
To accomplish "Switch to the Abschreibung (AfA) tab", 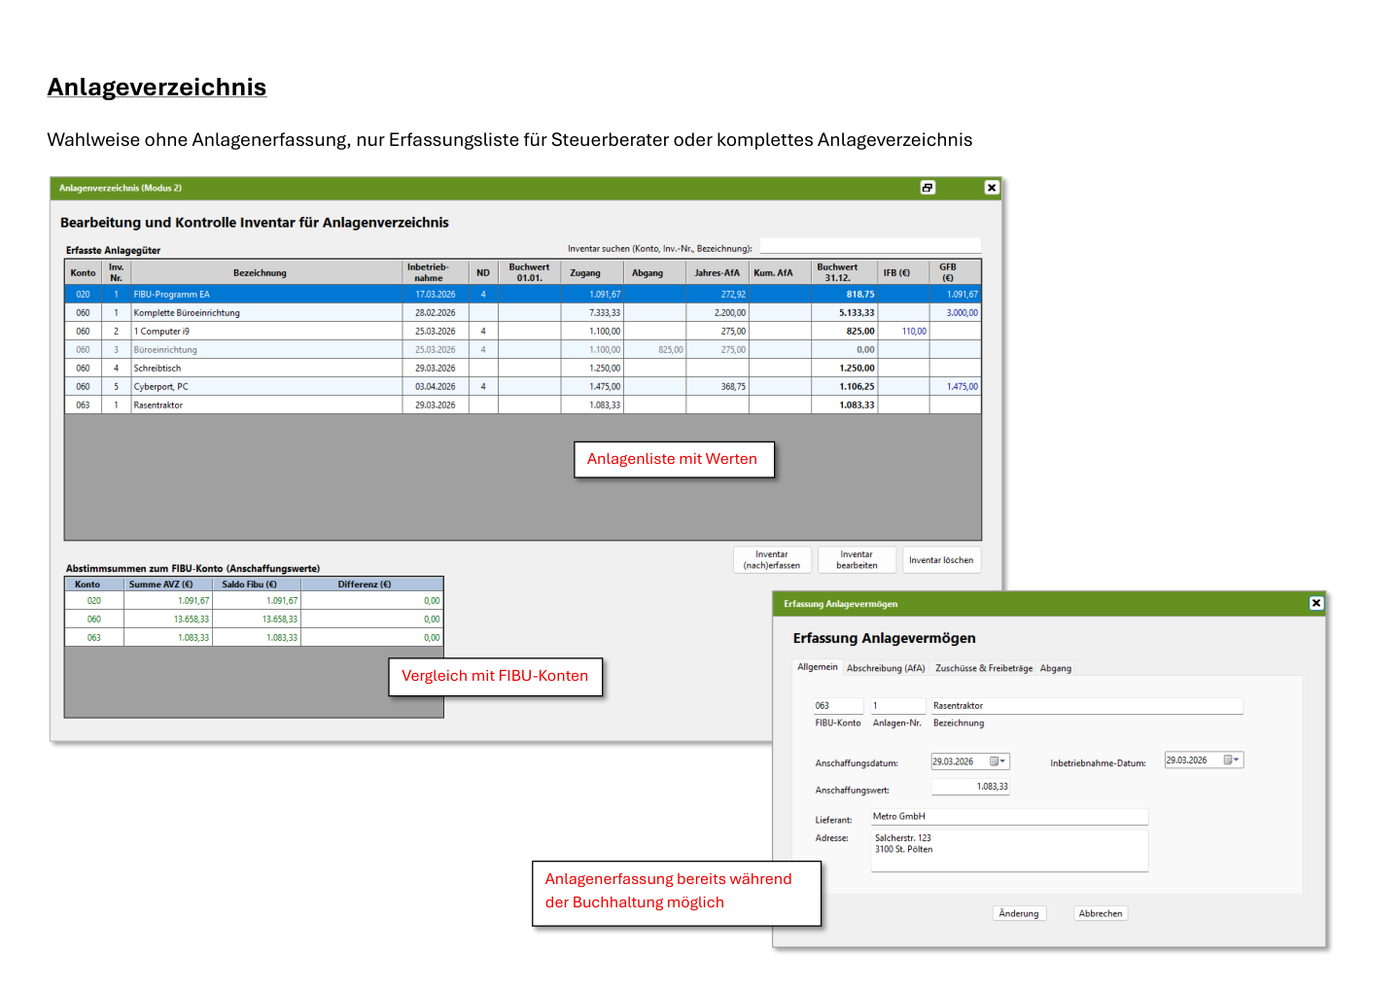I will tap(886, 668).
